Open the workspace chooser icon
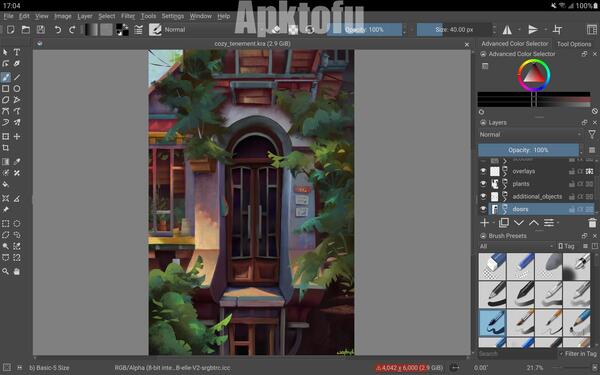Image resolution: width=600 pixels, height=375 pixels. point(592,29)
